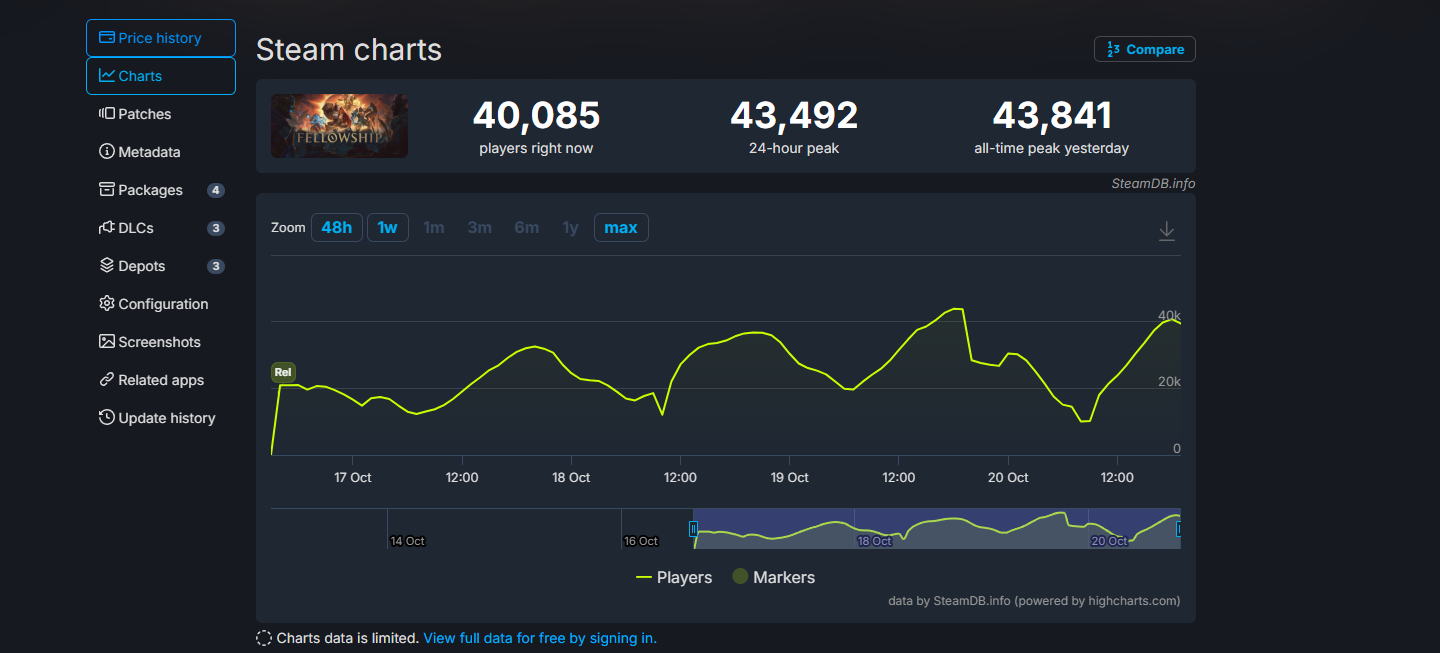Viewport: 1440px width, 653px height.
Task: Click the 43,492 24-hour peak value
Action: (794, 116)
